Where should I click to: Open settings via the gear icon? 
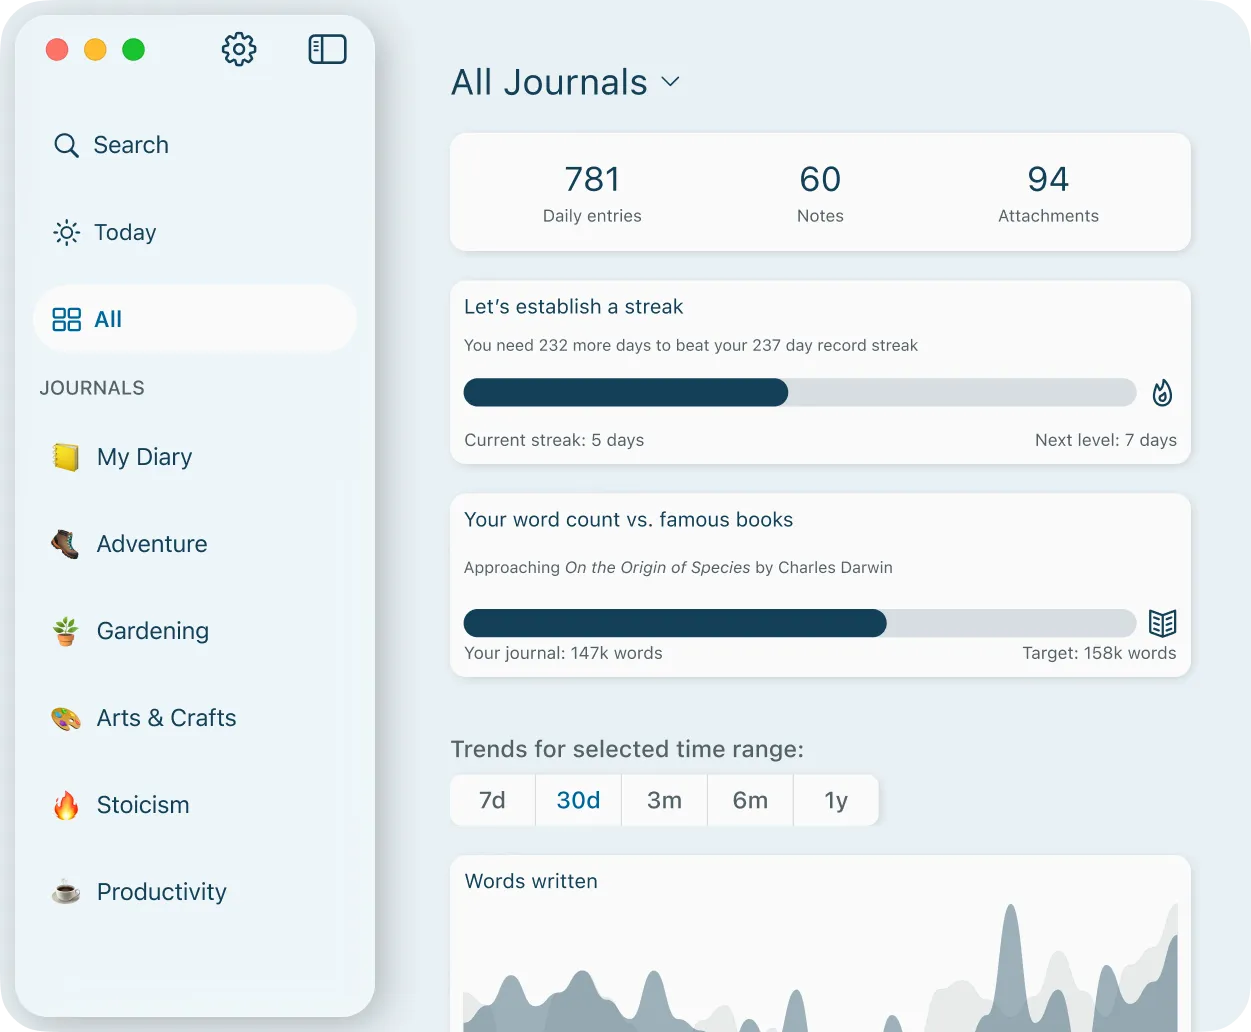click(239, 49)
